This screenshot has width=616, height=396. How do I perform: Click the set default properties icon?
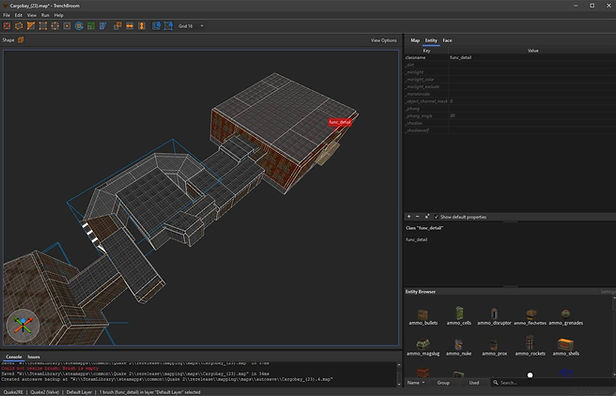[427, 217]
